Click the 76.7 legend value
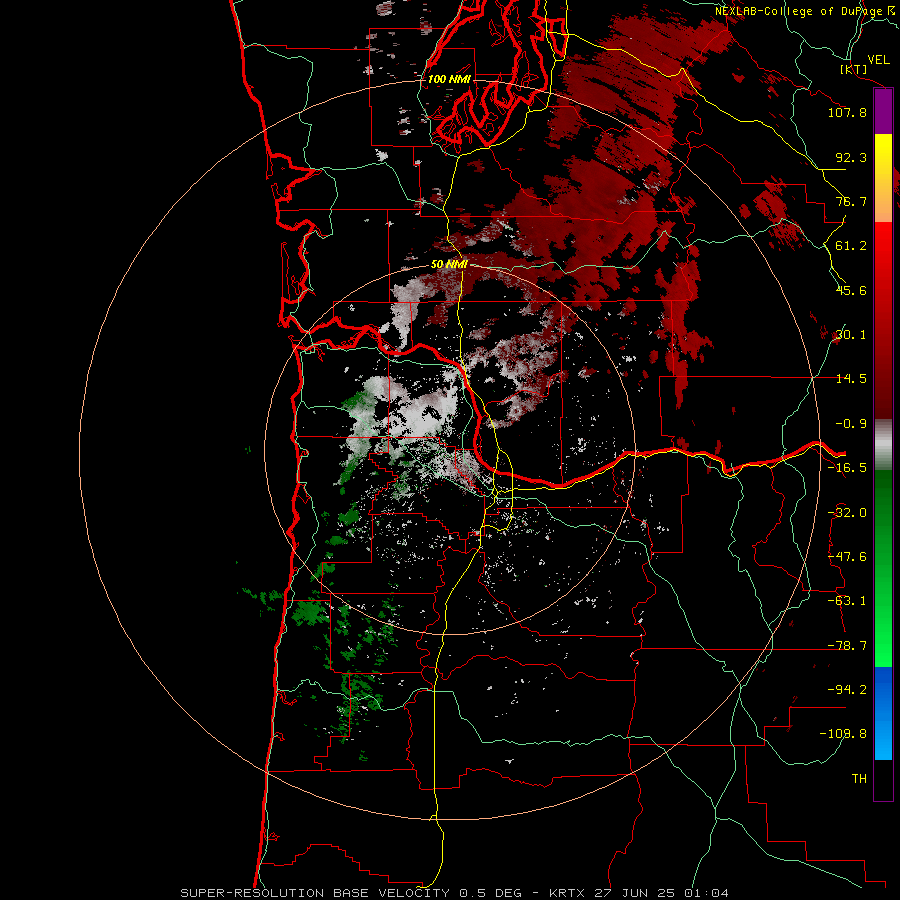Viewport: 900px width, 900px height. point(851,201)
